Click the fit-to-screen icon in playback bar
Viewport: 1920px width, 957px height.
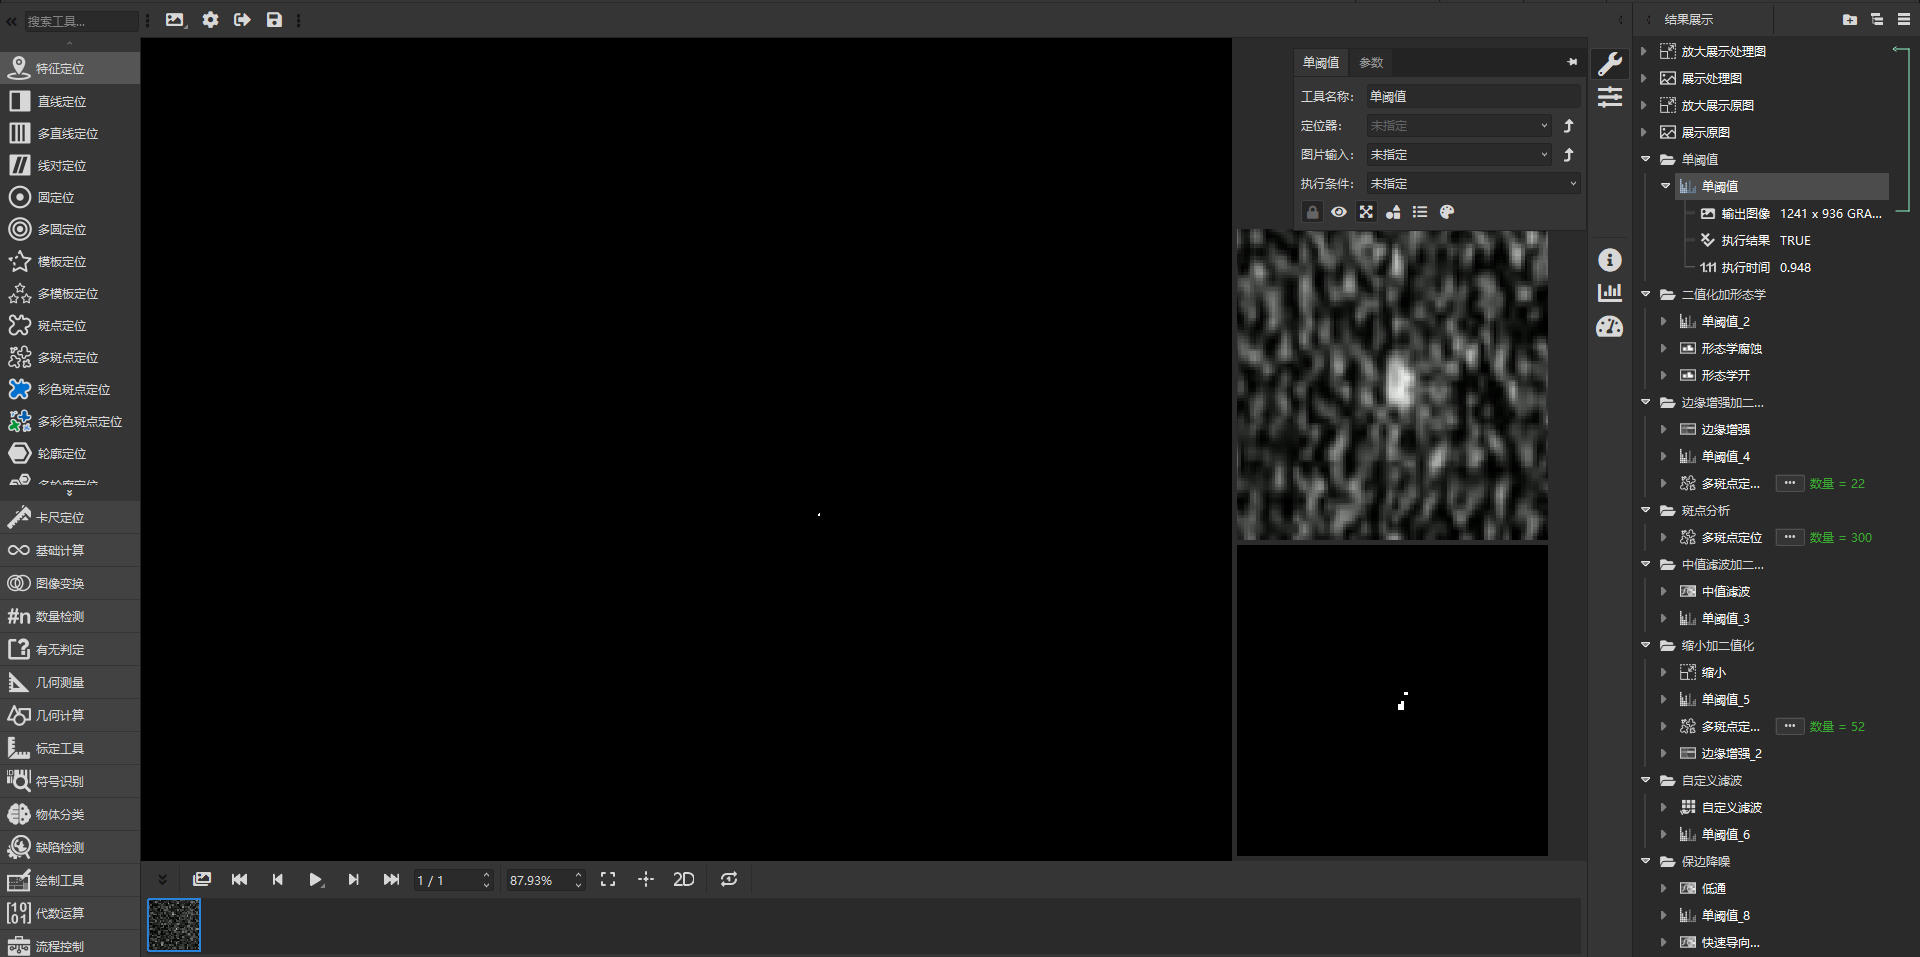click(x=608, y=879)
